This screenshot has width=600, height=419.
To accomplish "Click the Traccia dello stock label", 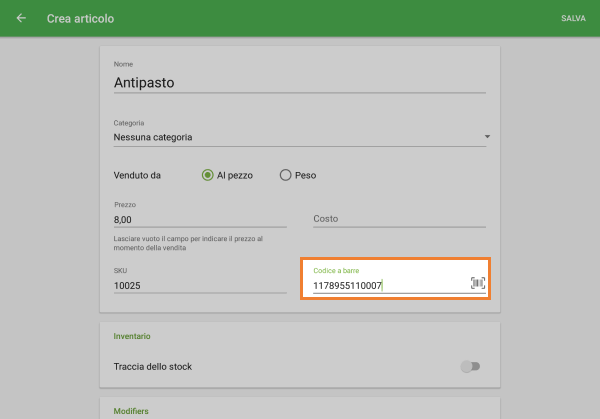I will tap(153, 367).
